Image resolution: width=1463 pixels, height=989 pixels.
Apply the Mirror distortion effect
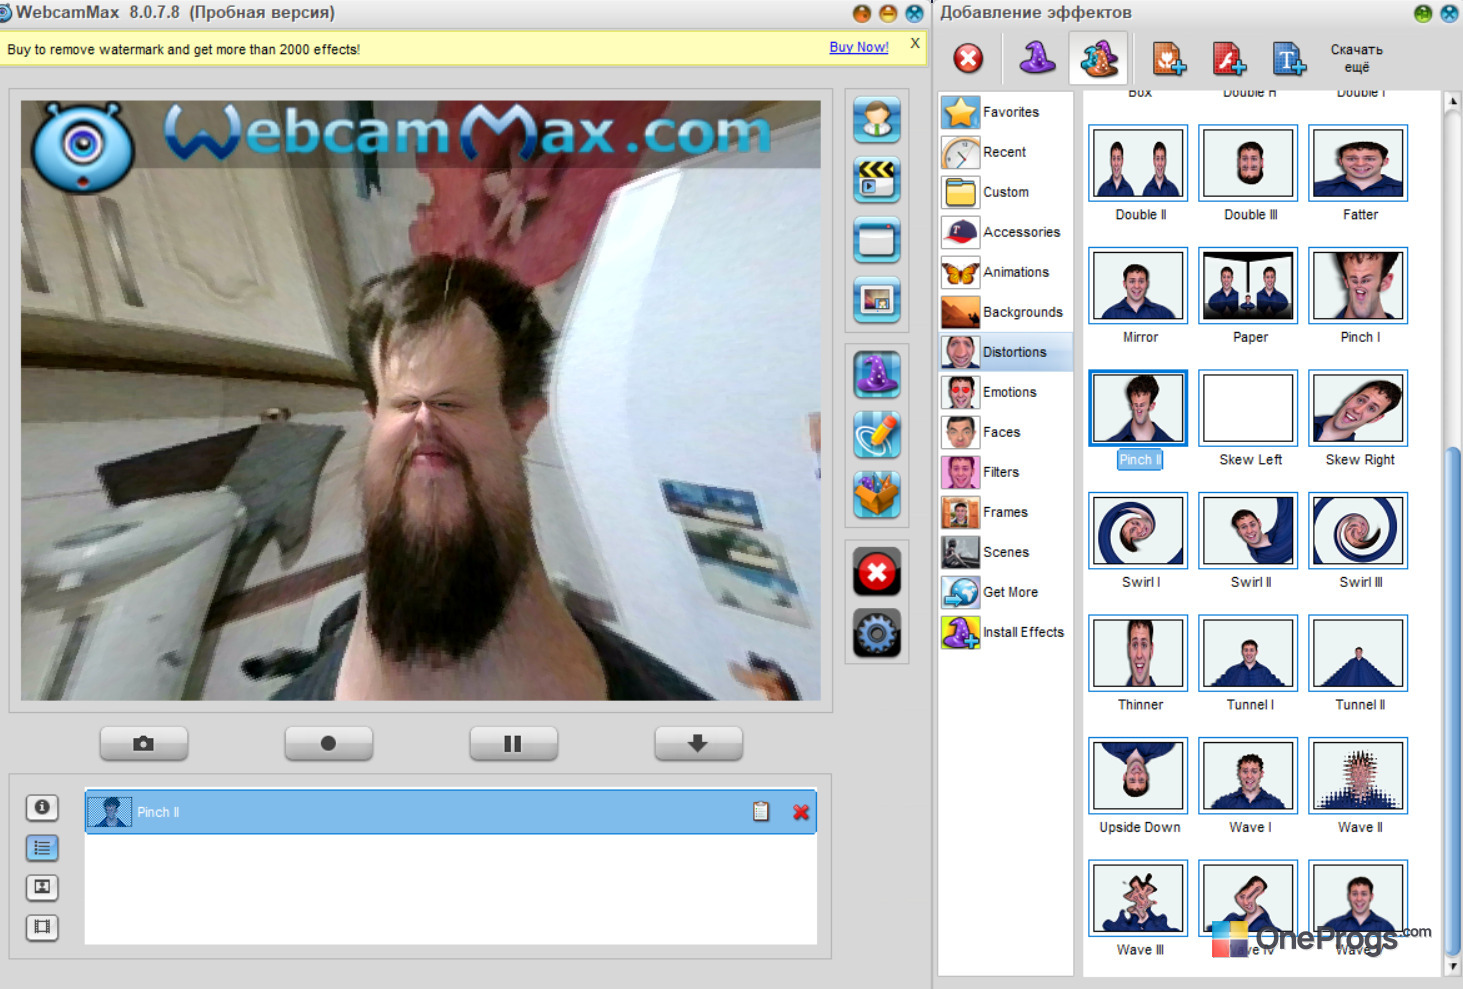click(1138, 285)
